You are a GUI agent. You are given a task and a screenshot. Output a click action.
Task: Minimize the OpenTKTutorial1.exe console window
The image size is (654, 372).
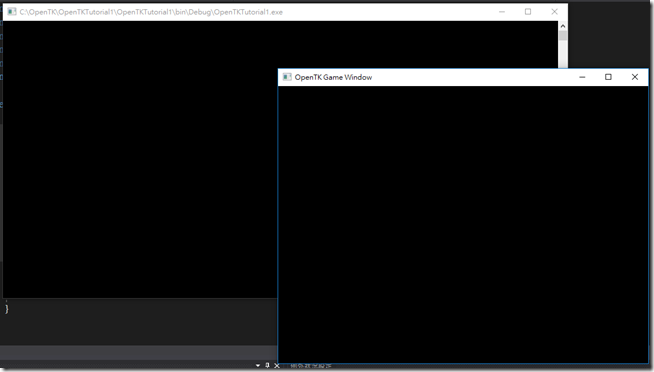502,12
